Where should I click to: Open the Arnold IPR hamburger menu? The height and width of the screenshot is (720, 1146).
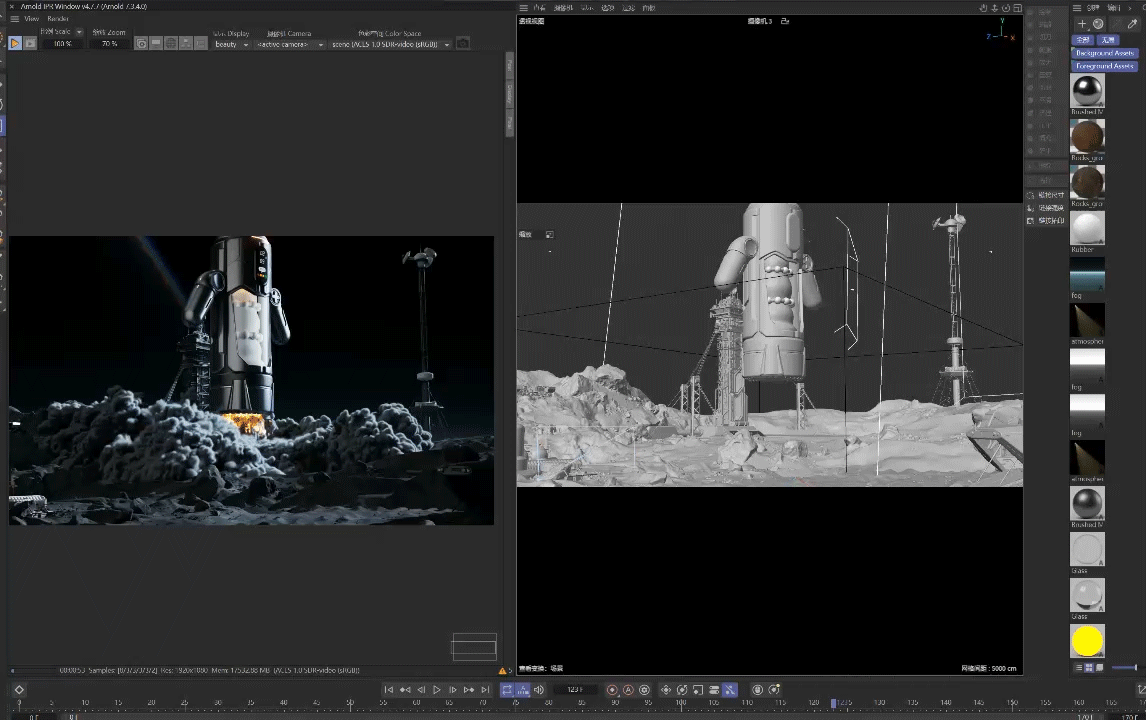[15, 19]
